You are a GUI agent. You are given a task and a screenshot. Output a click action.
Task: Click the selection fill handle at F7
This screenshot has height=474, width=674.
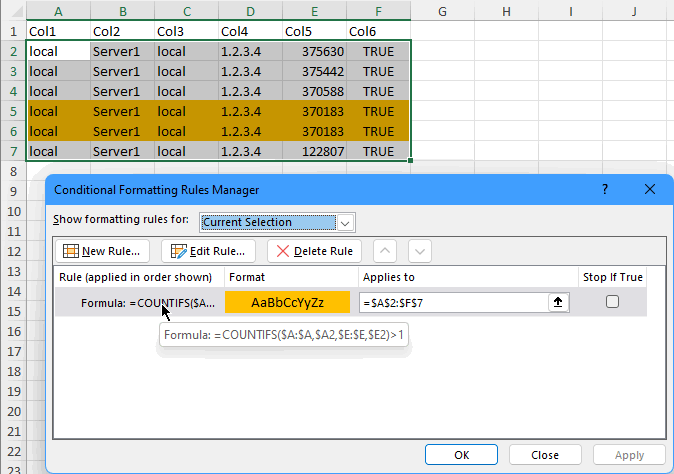tap(411, 160)
